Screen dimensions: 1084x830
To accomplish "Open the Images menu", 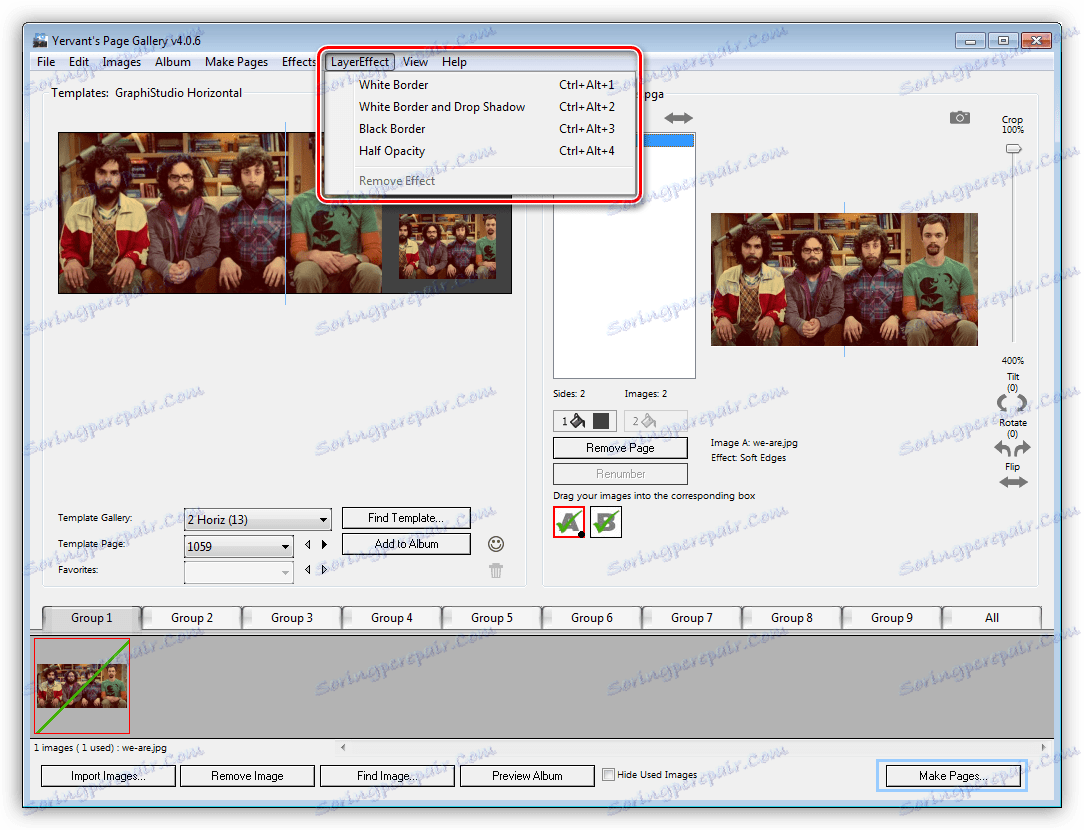I will tap(122, 62).
